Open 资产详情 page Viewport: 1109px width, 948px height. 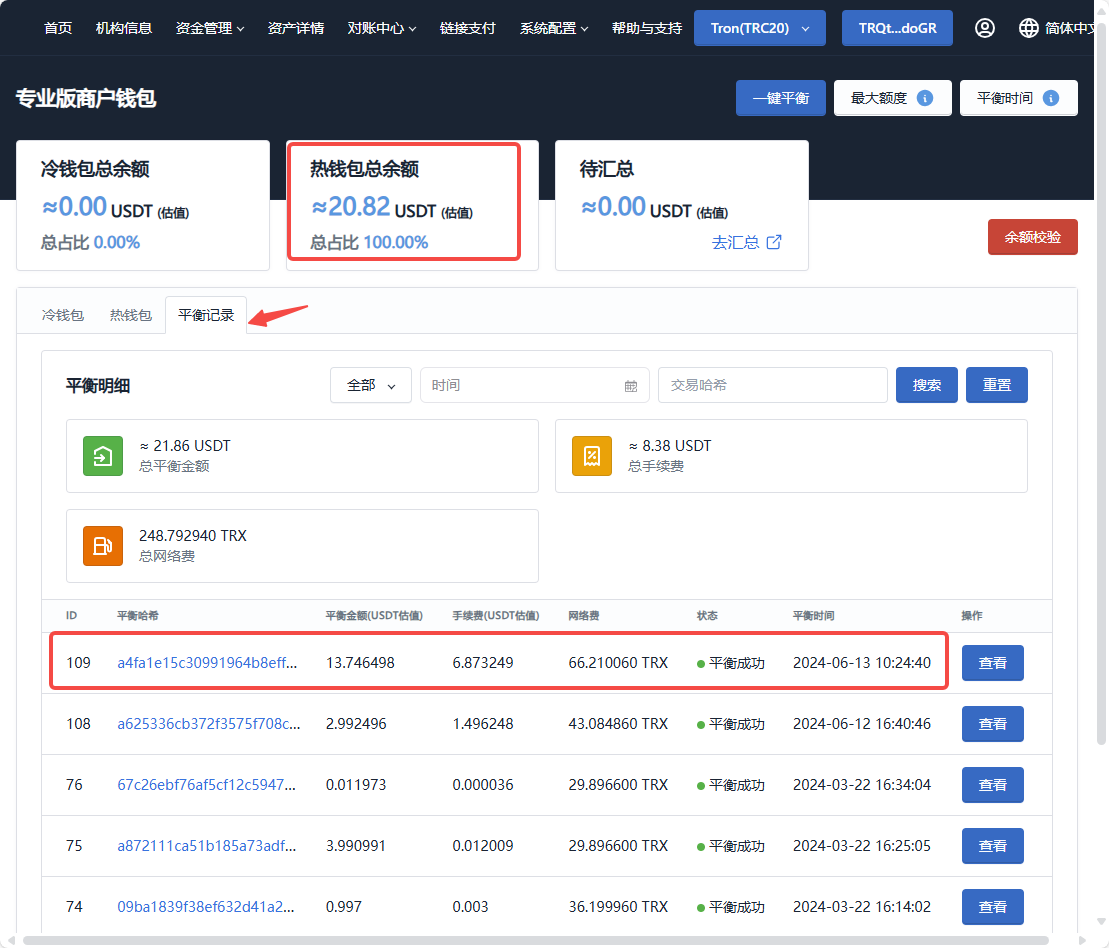296,28
